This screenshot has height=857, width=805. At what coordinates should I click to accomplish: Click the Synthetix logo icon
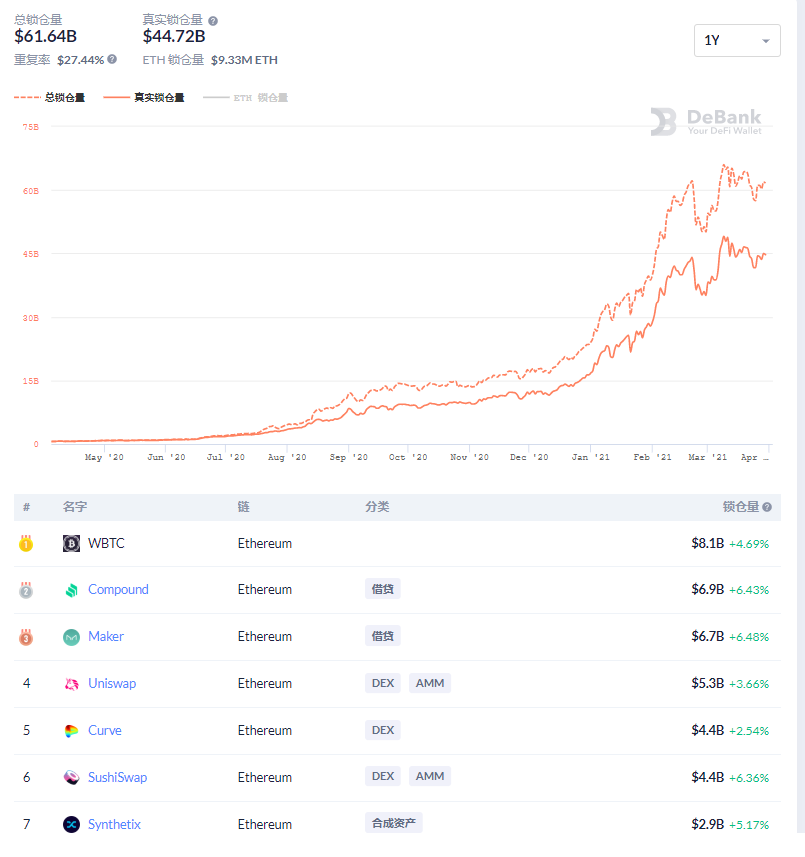[x=71, y=824]
